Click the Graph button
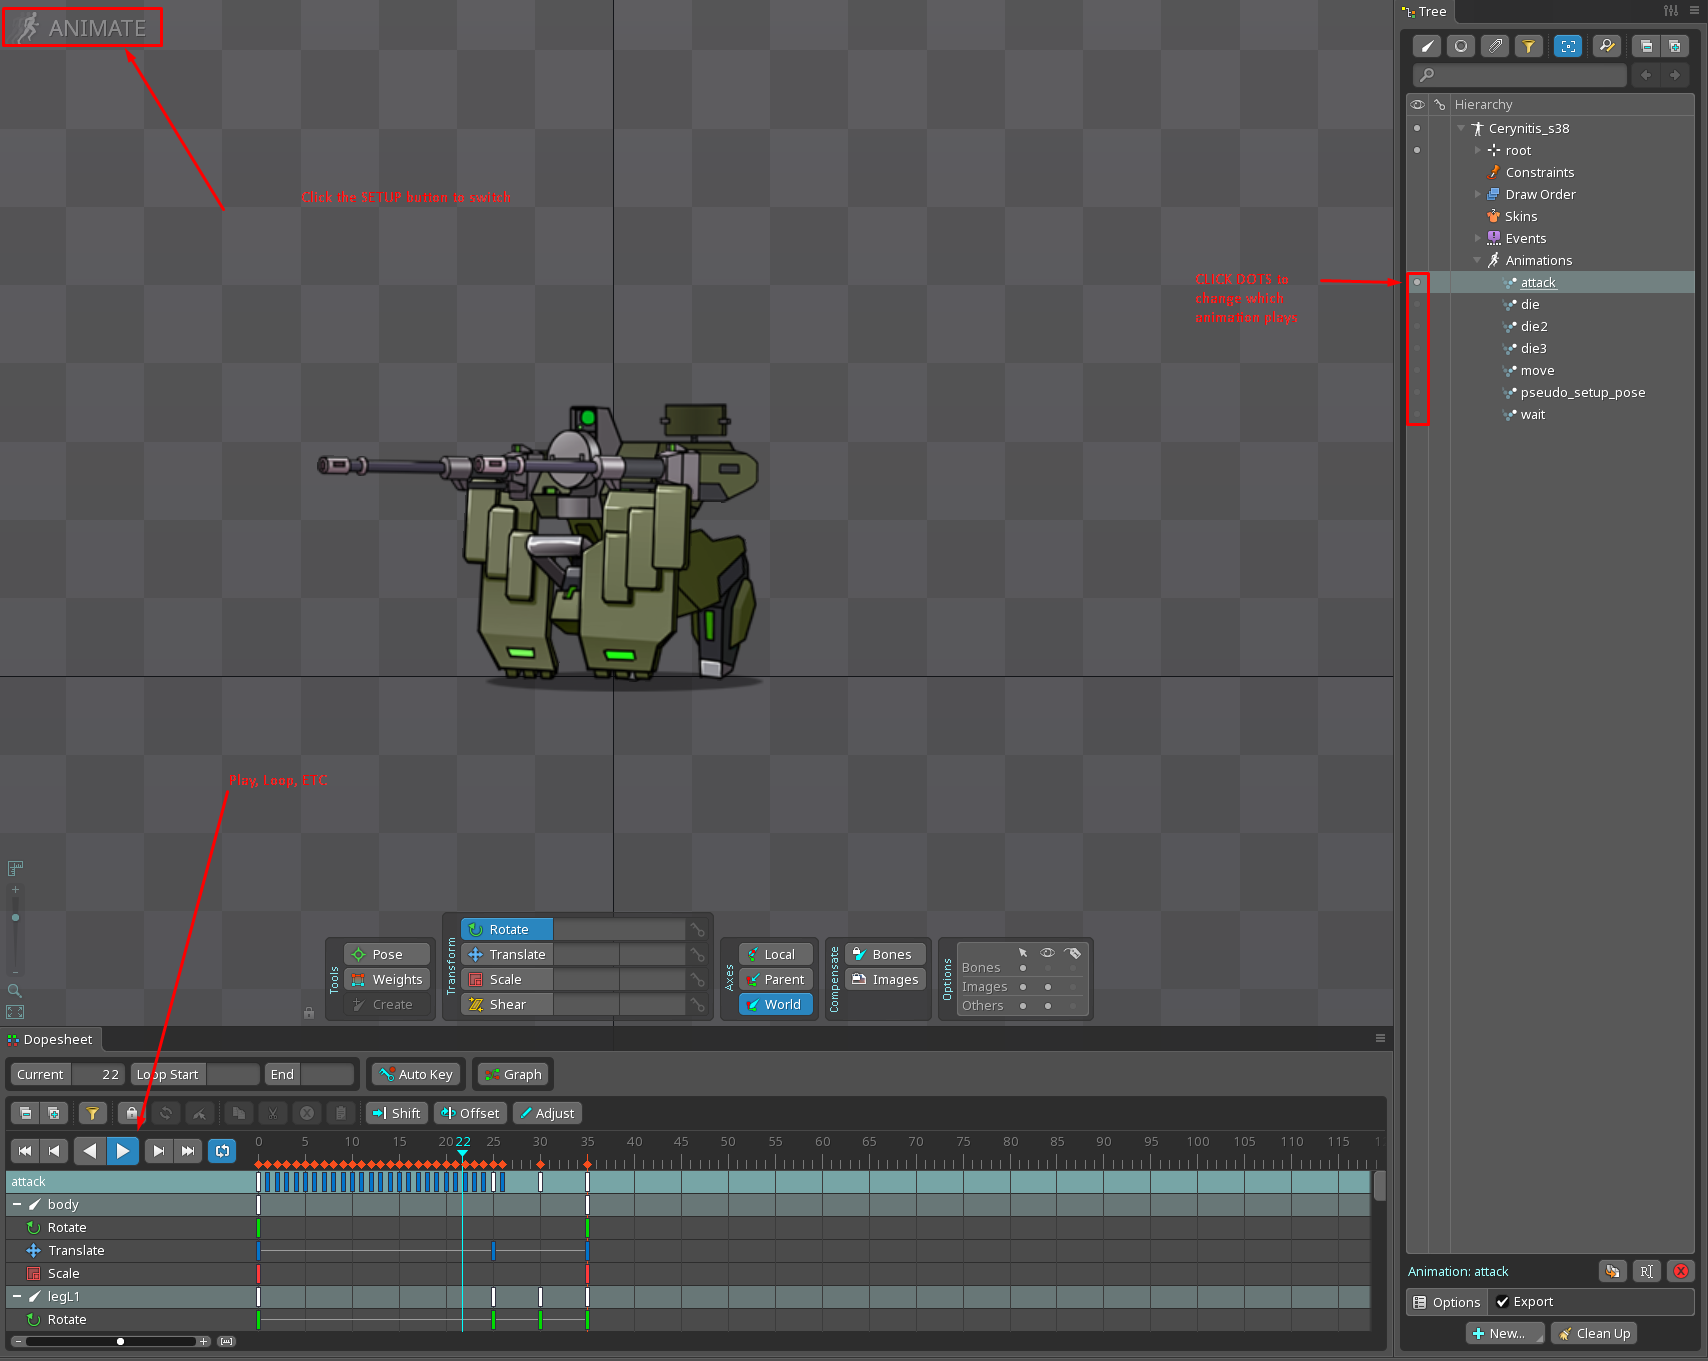Viewport: 1708px width, 1361px height. coord(513,1074)
